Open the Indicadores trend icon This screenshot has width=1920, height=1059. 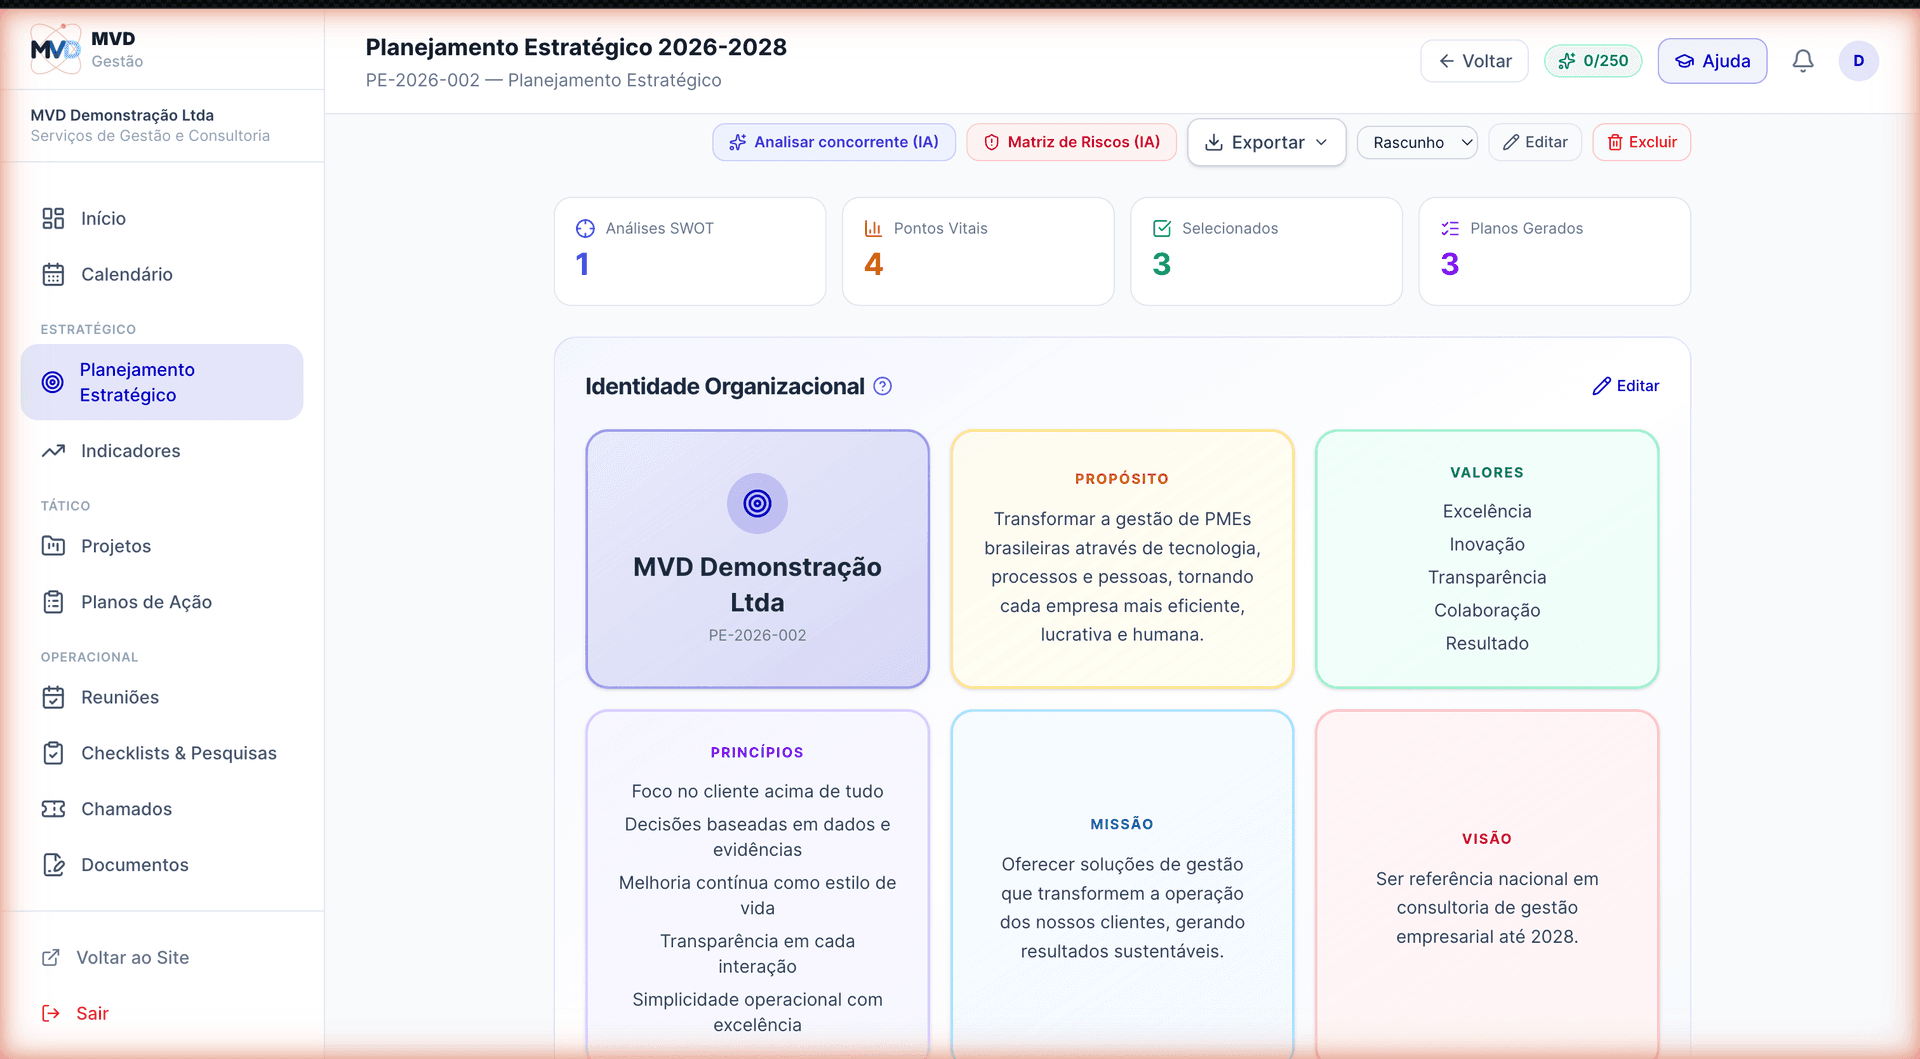tap(53, 451)
